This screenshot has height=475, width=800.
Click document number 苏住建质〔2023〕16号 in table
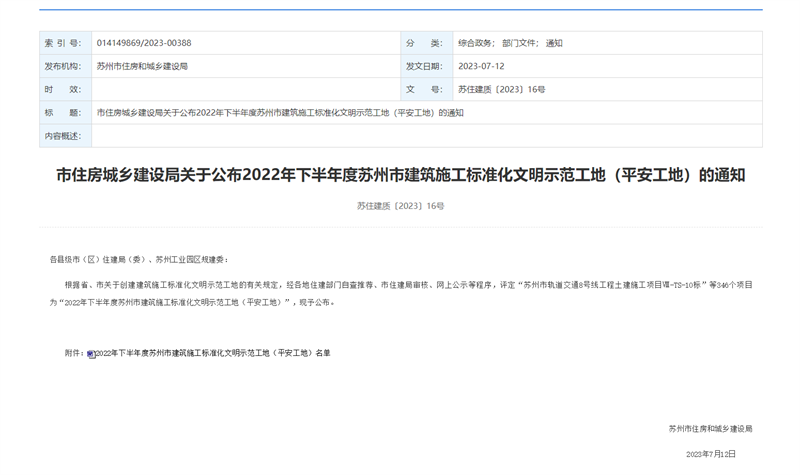(x=502, y=89)
